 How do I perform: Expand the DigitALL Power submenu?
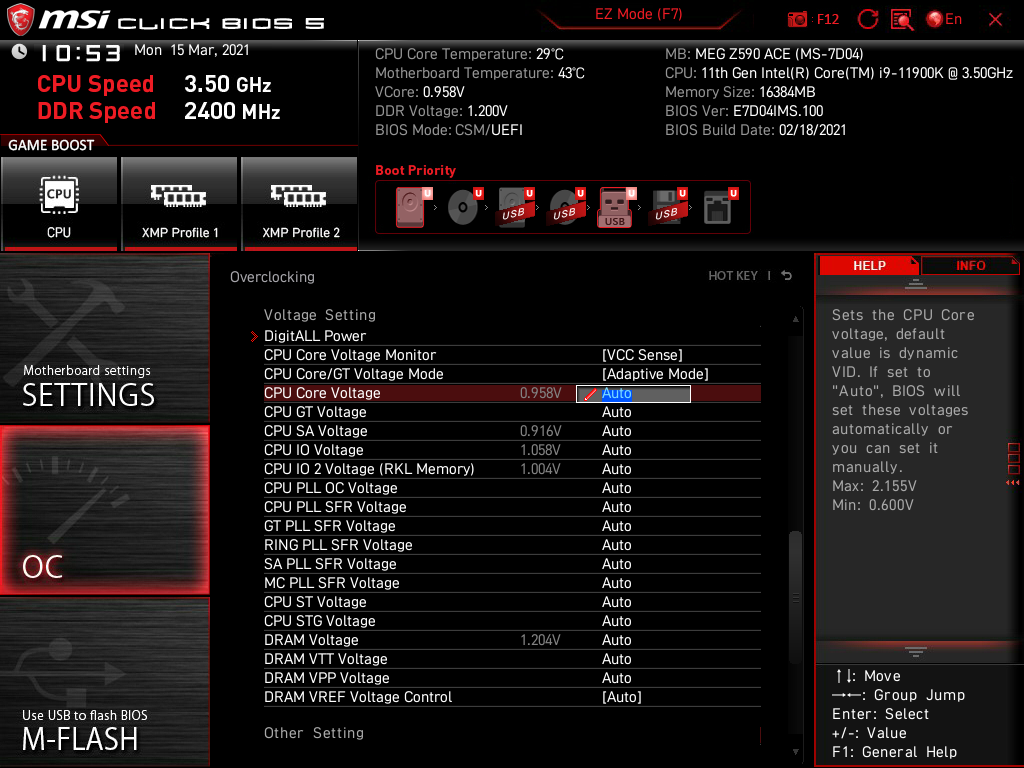(315, 336)
